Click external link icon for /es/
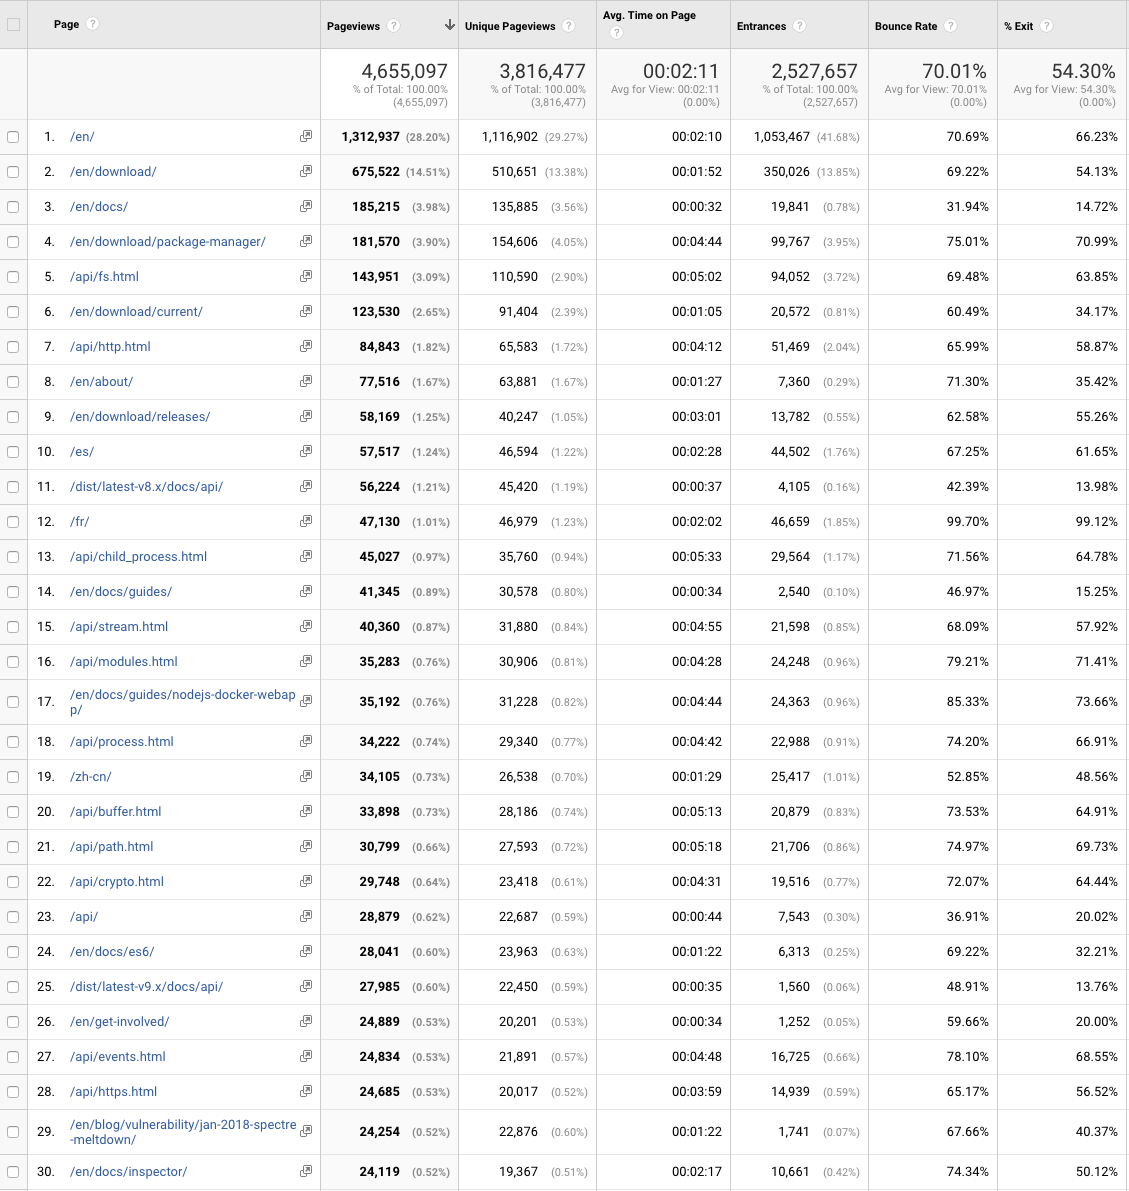Screen dimensions: 1129x1191 click(305, 451)
